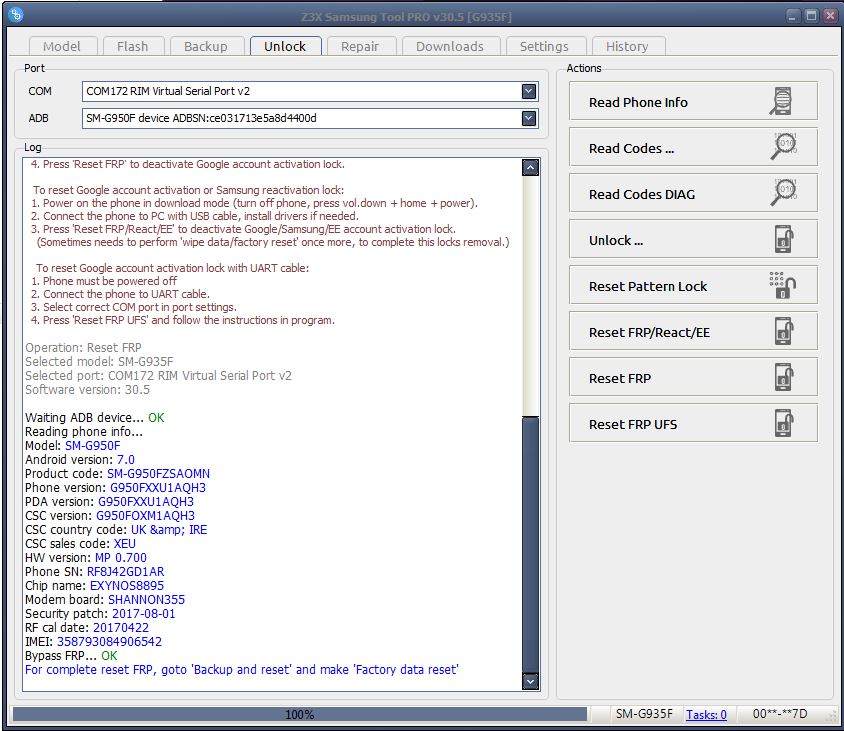Image resolution: width=844 pixels, height=731 pixels.
Task: Click the Read Phone Info magnifier icon
Action: pyautogui.click(x=781, y=101)
